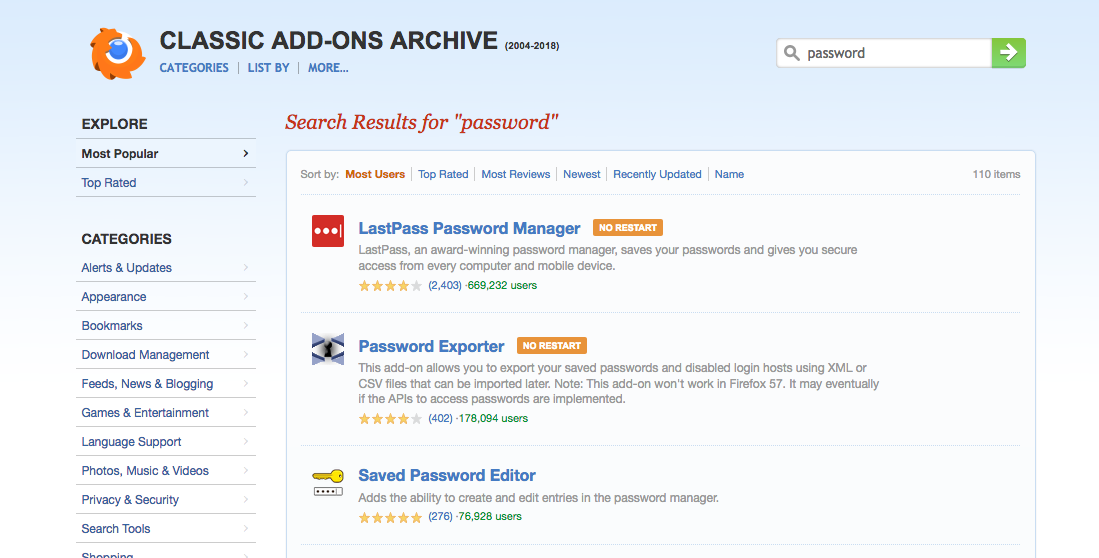The height and width of the screenshot is (558, 1099).
Task: Click the chevron beside Privacy & Security
Action: [x=246, y=499]
